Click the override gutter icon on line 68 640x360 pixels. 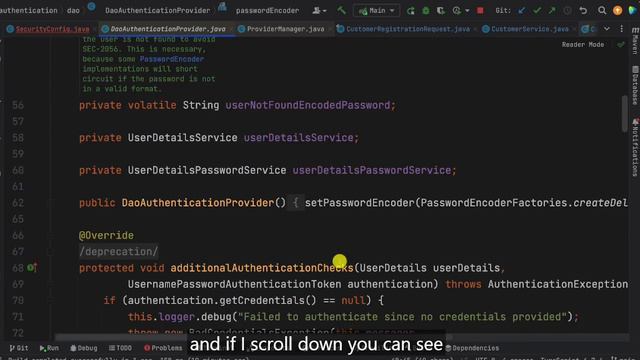tap(32, 268)
